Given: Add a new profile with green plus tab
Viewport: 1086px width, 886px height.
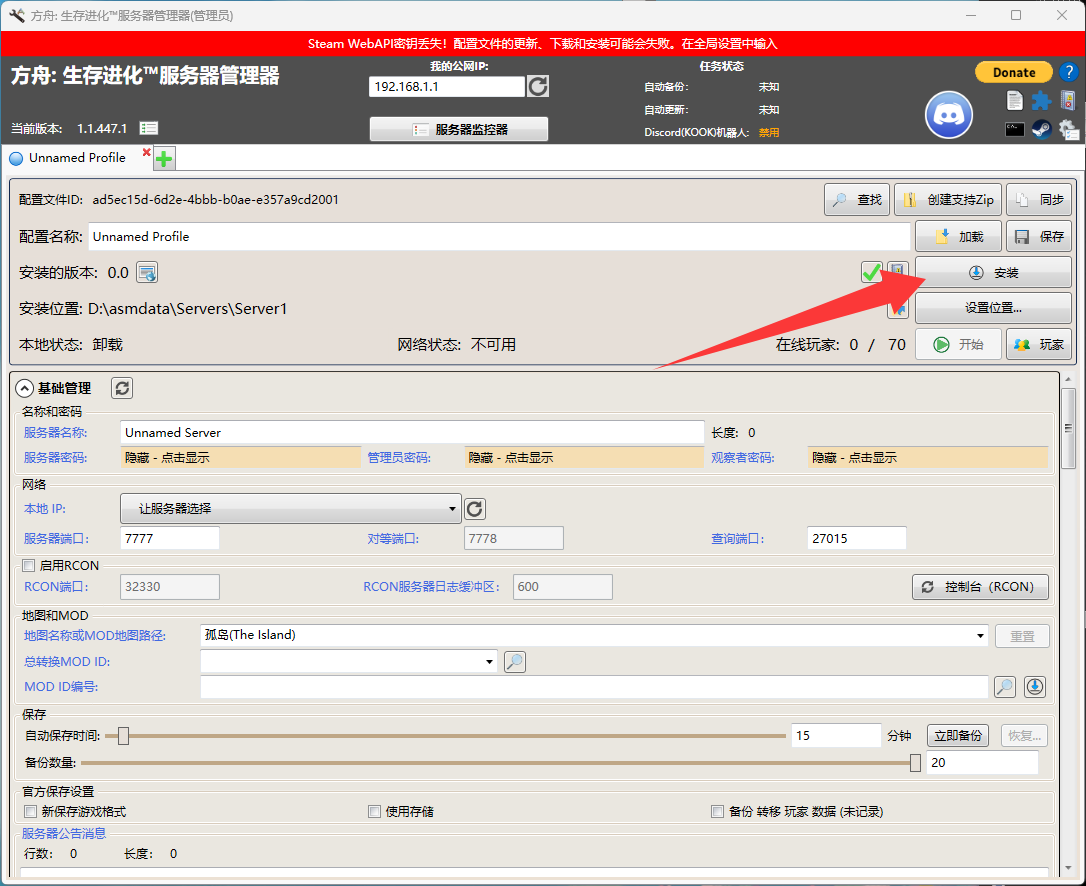Looking at the screenshot, I should (x=164, y=158).
